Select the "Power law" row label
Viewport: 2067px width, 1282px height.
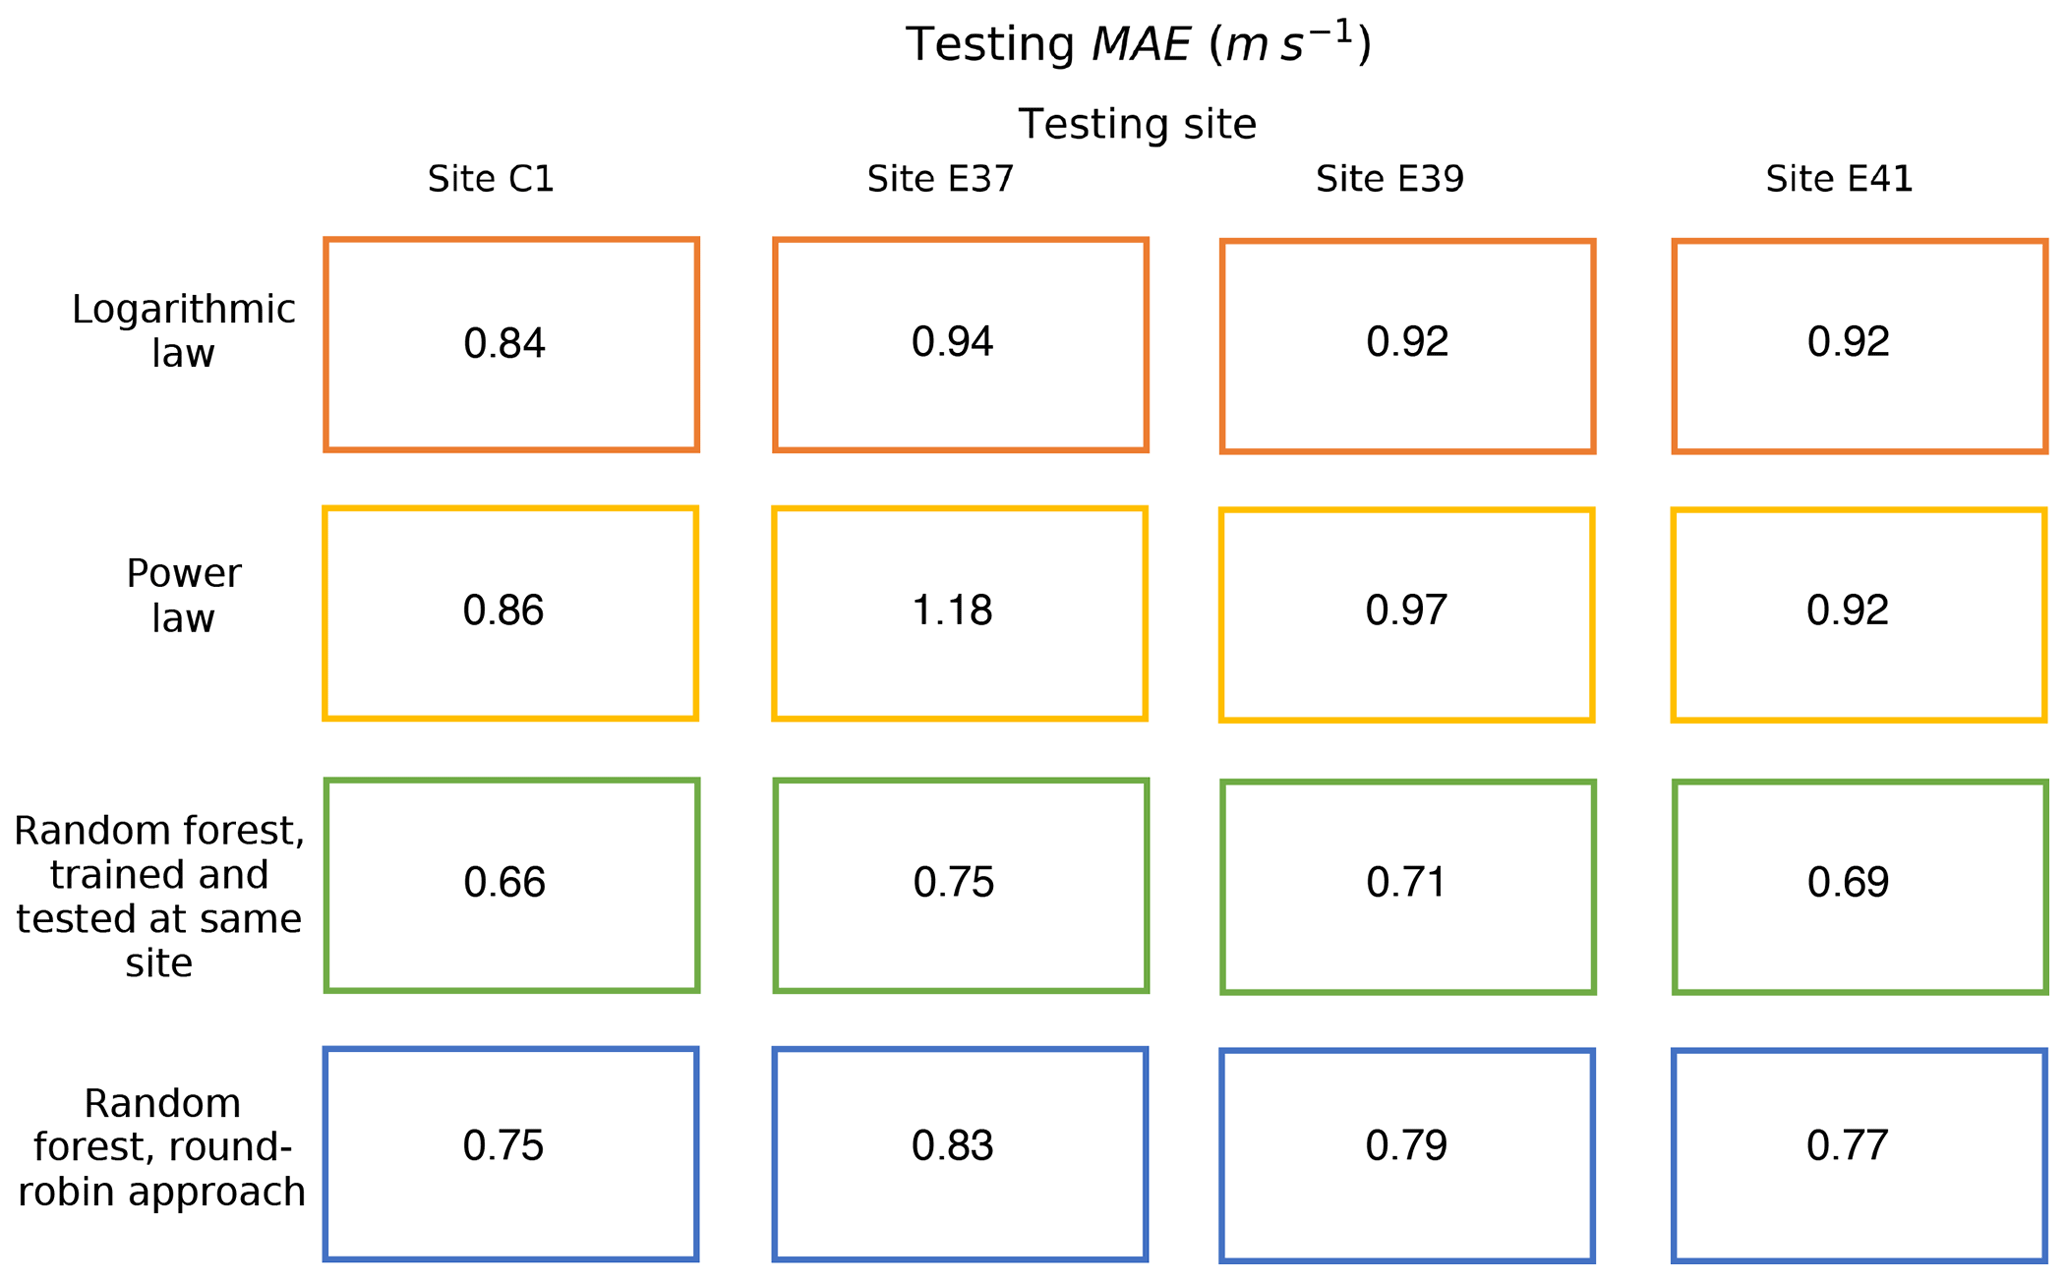coord(183,596)
